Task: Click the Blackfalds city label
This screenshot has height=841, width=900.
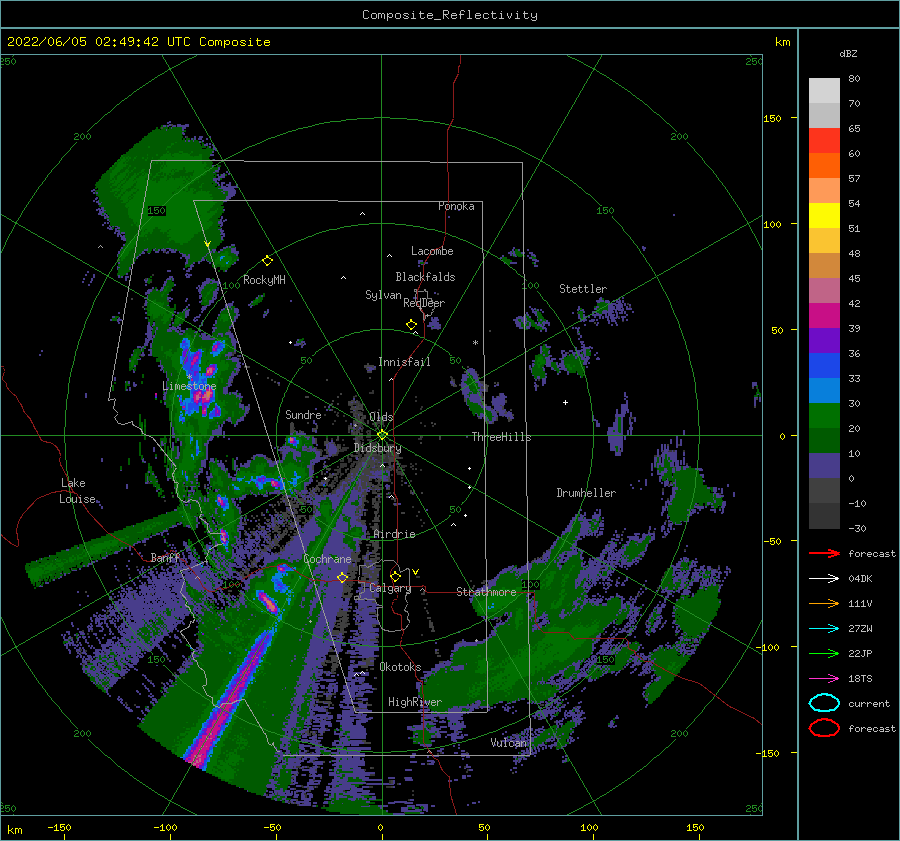Action: point(425,277)
